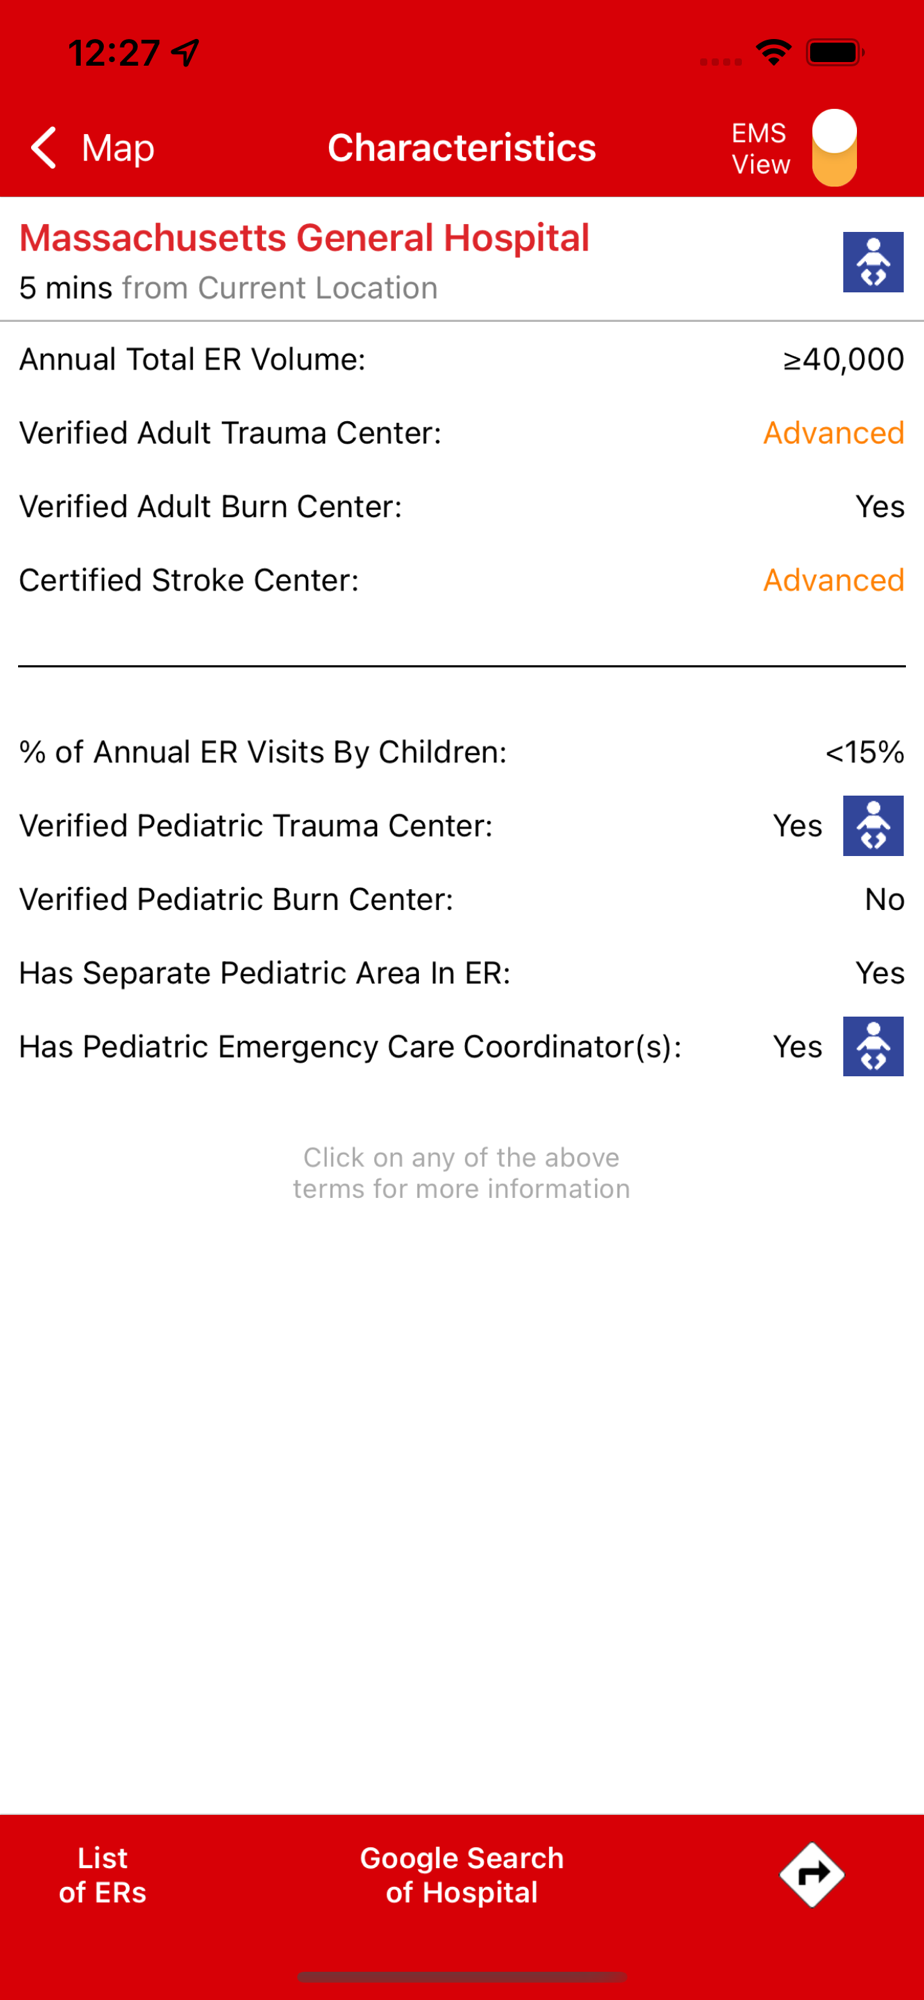Open directions with the turn-arrow icon
Screen dimensions: 924x2000
coord(811,1874)
